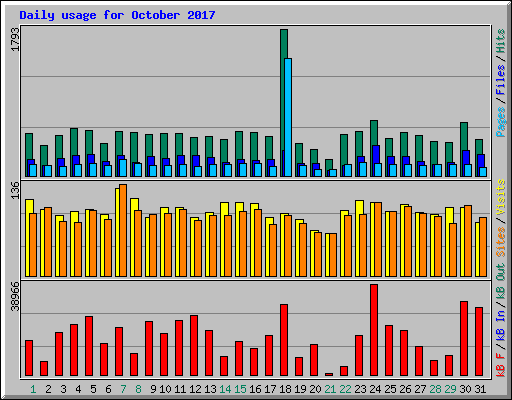Select the red kB bar on day 18
The width and height of the screenshot is (512, 400).
(x=284, y=340)
